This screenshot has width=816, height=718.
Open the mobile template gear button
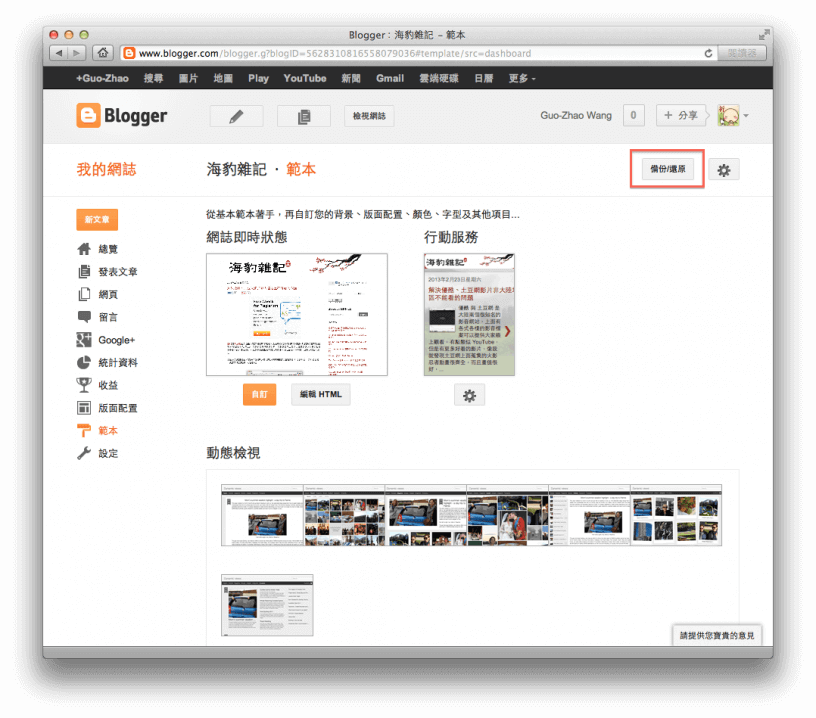point(469,395)
